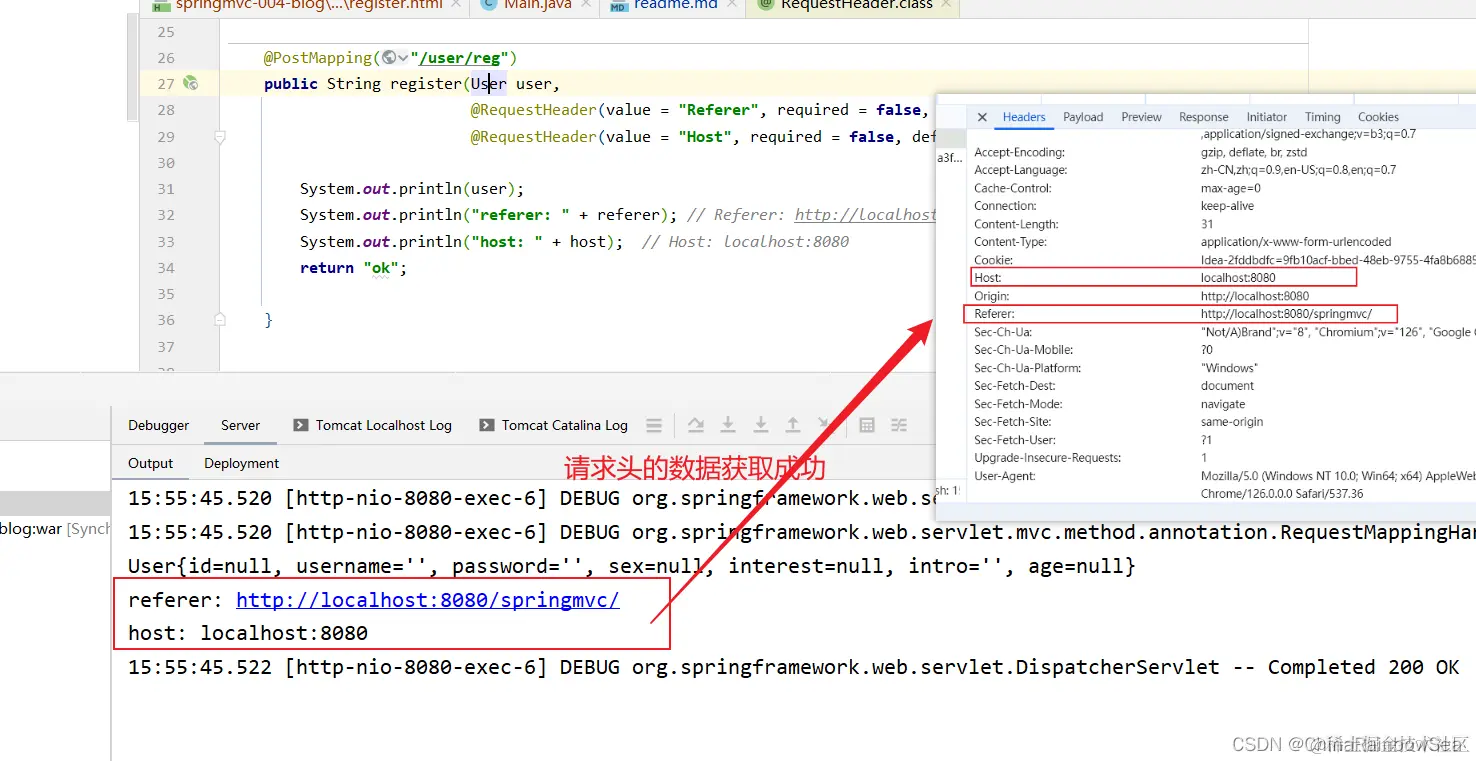Screen dimensions: 1476x761
Task: Close the DevTools request details panel
Action: tap(982, 117)
